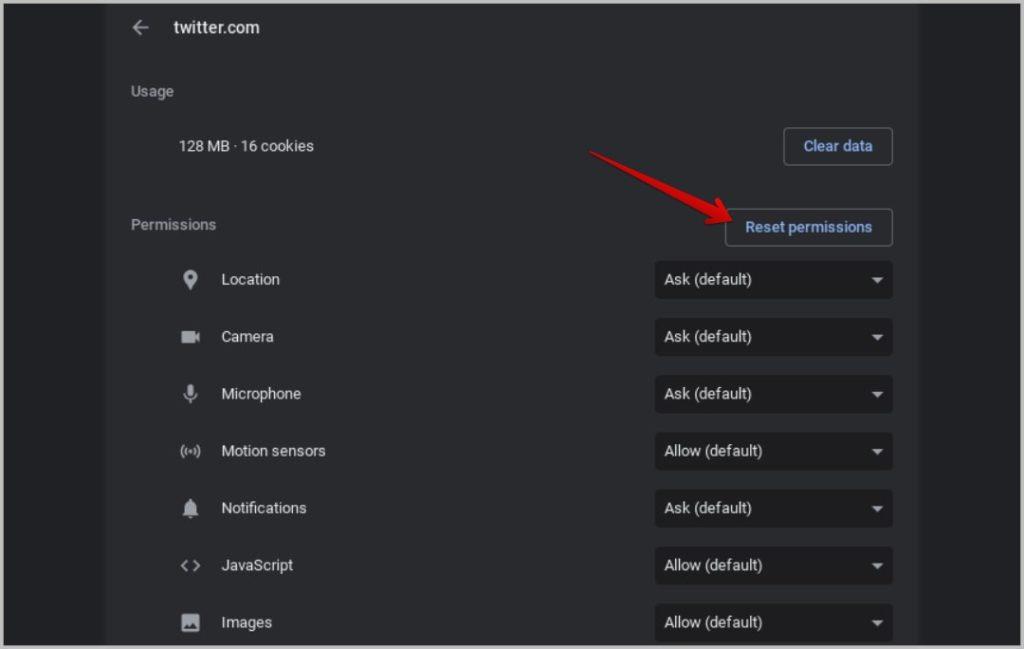Open the Images permission dropdown
This screenshot has width=1024, height=649.
coord(773,622)
